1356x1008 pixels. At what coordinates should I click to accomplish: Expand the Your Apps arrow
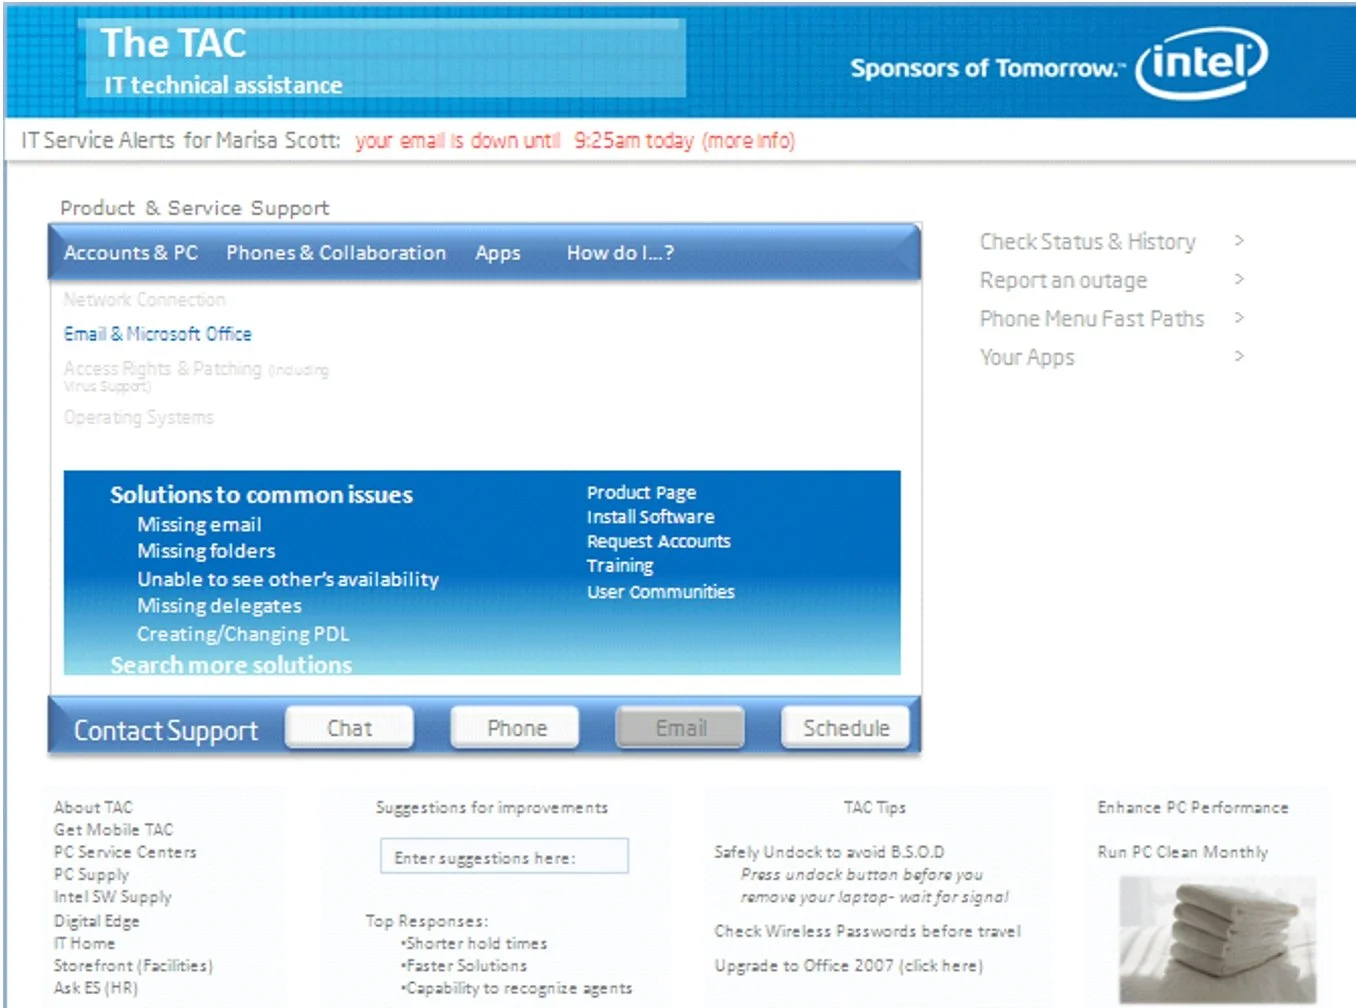[x=1239, y=355]
